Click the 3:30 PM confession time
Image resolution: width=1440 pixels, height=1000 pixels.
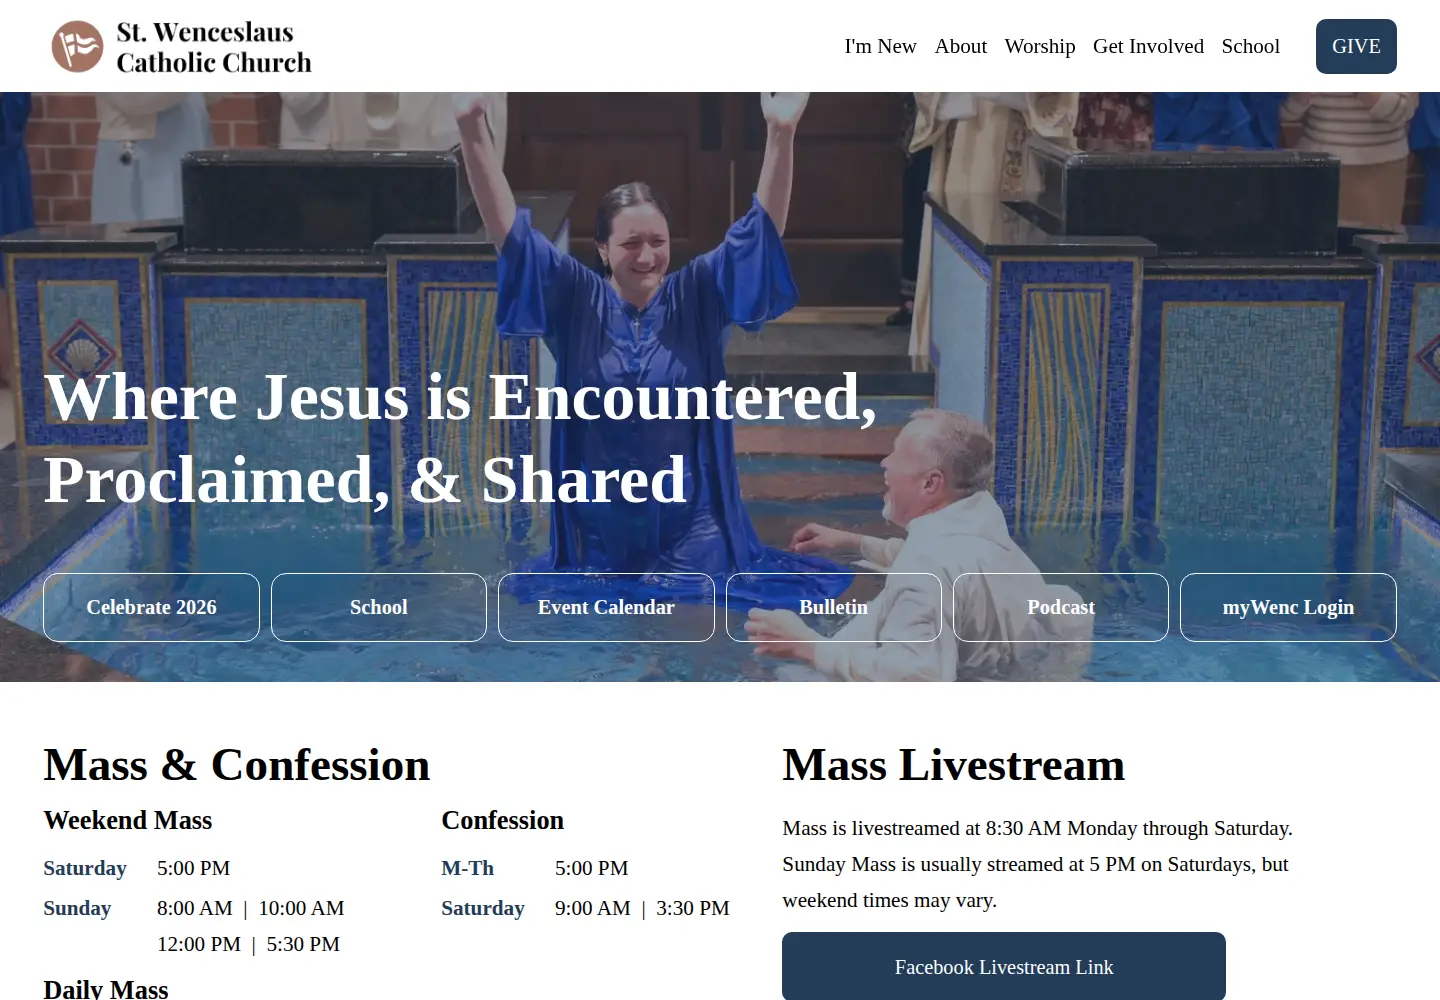point(692,908)
